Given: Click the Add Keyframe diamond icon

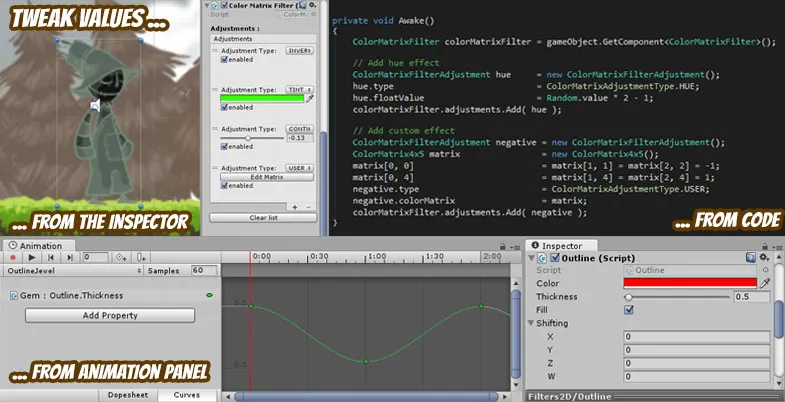Looking at the screenshot, I should click(x=121, y=257).
